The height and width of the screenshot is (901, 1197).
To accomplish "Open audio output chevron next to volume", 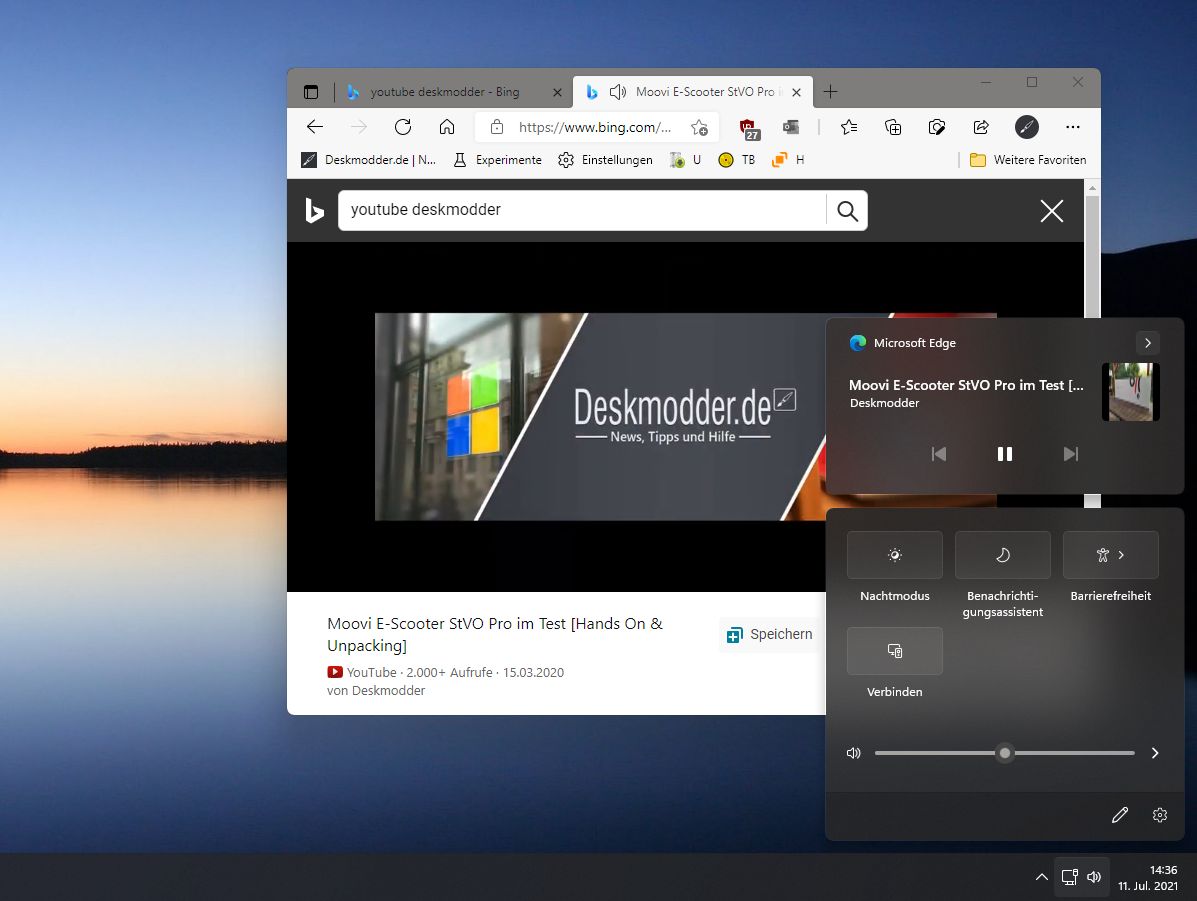I will point(1155,753).
